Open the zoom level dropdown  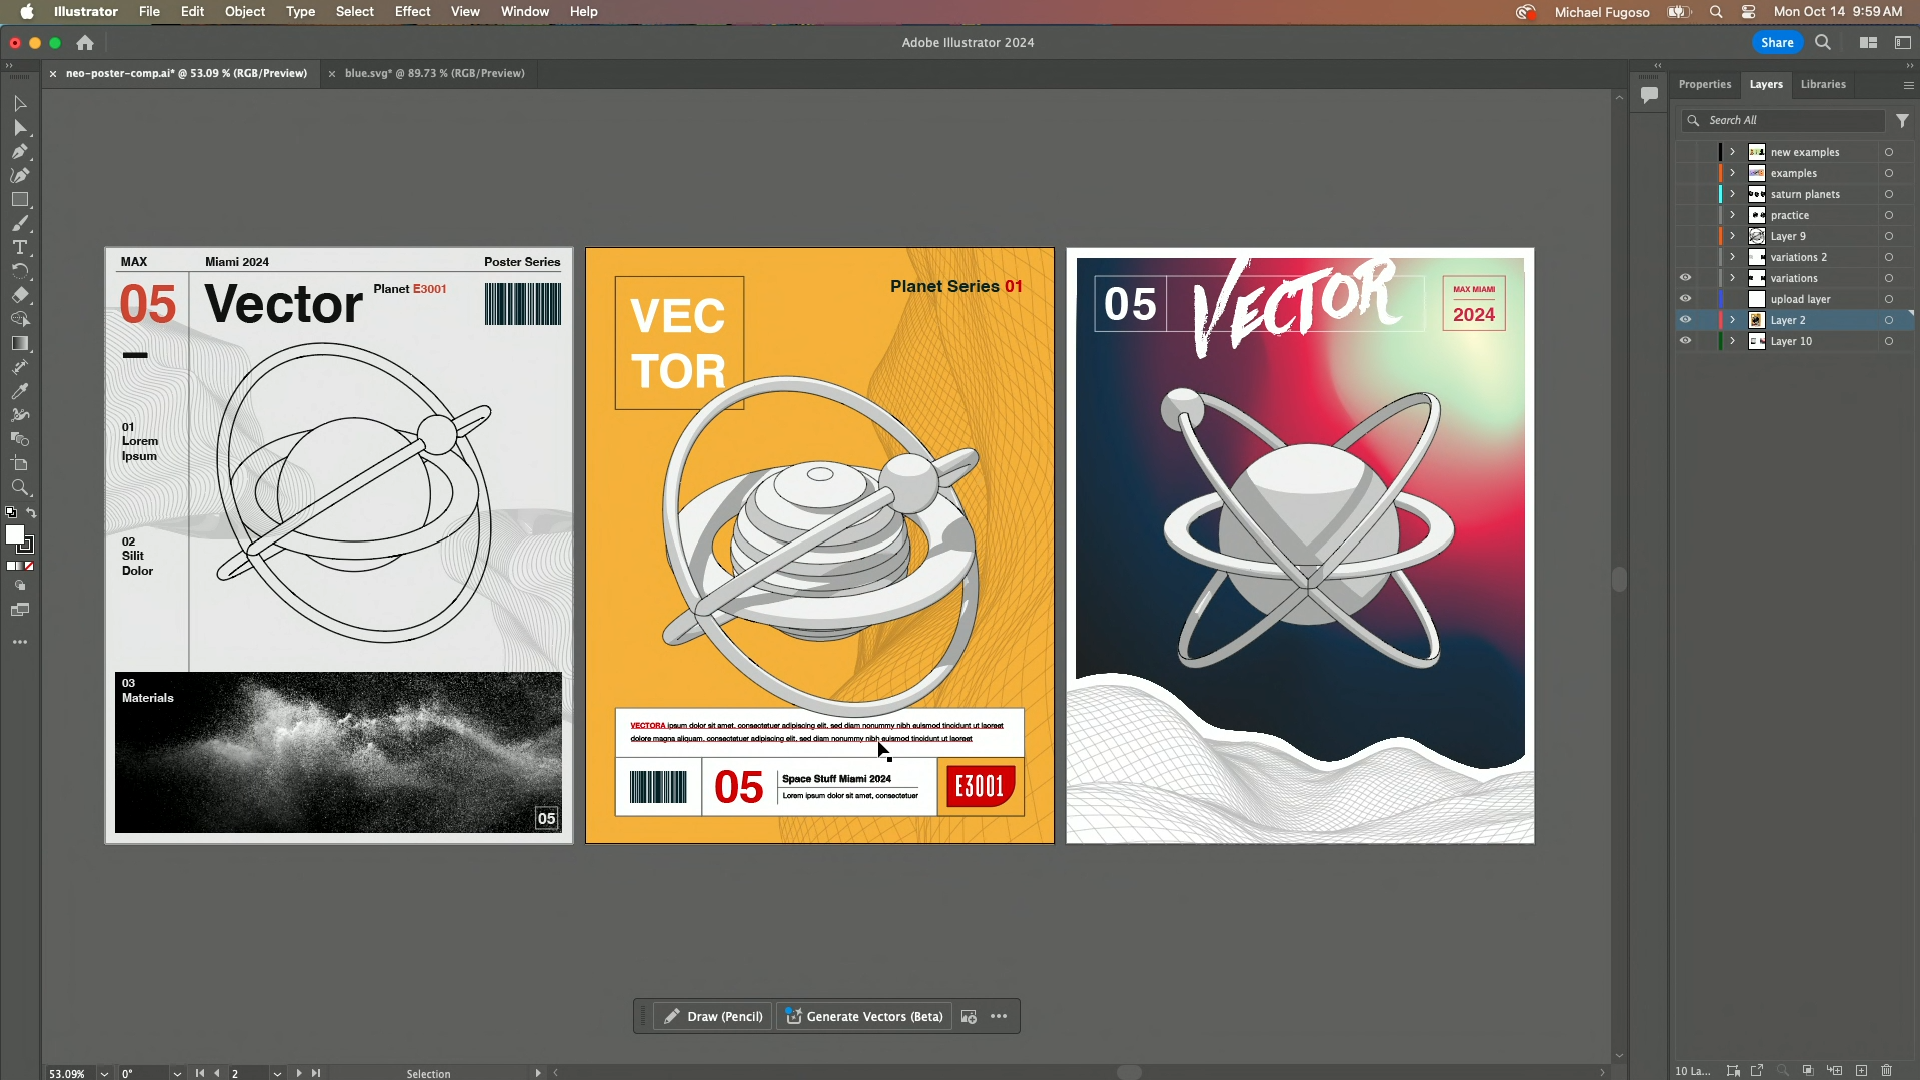tap(104, 1072)
